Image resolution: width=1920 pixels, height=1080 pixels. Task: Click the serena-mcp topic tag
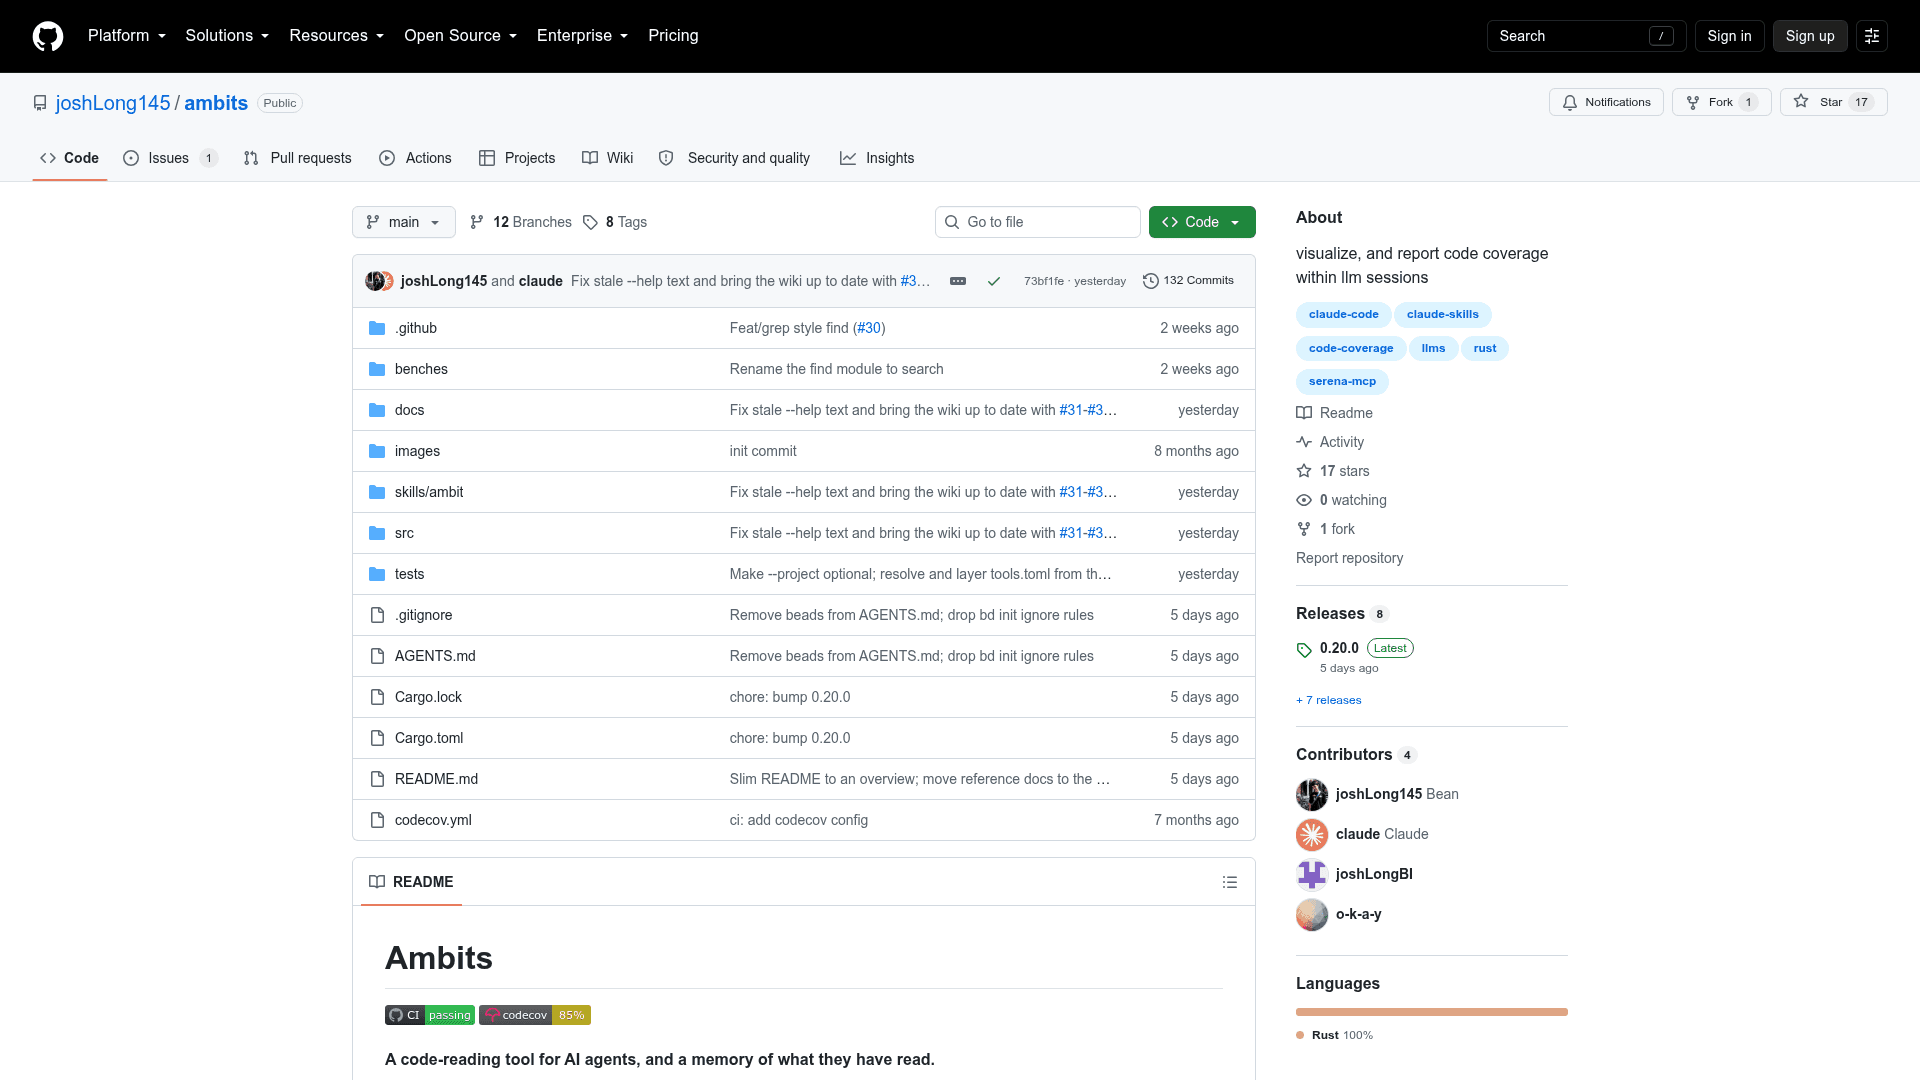pyautogui.click(x=1342, y=382)
